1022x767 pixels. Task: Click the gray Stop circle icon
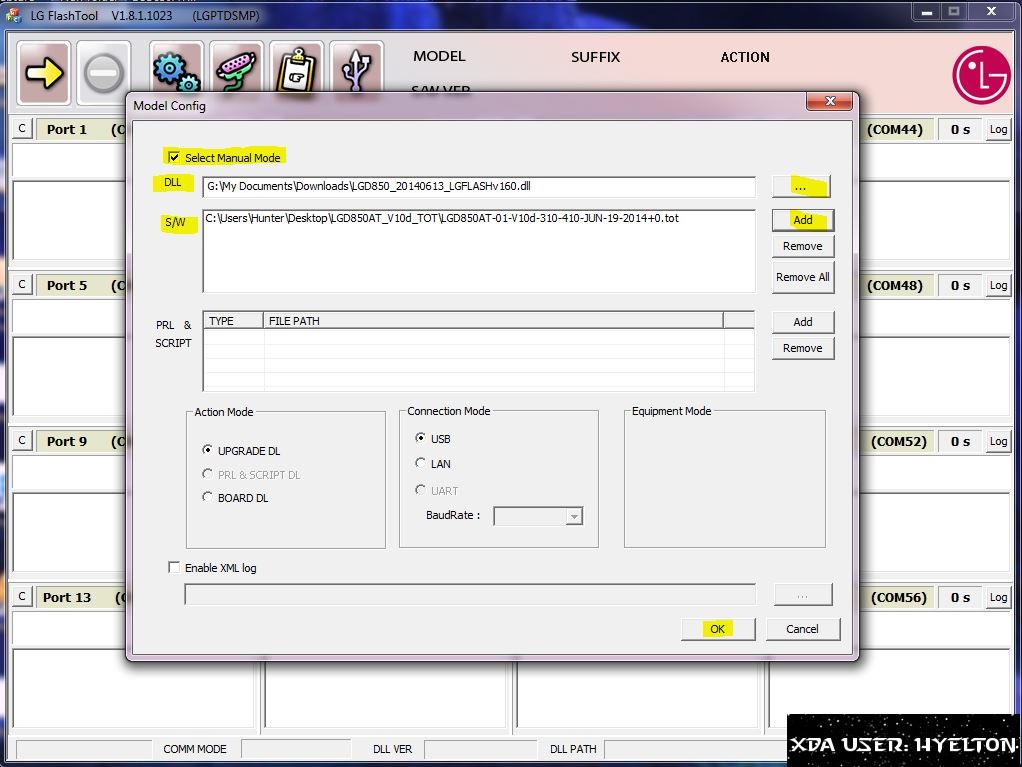pos(103,72)
